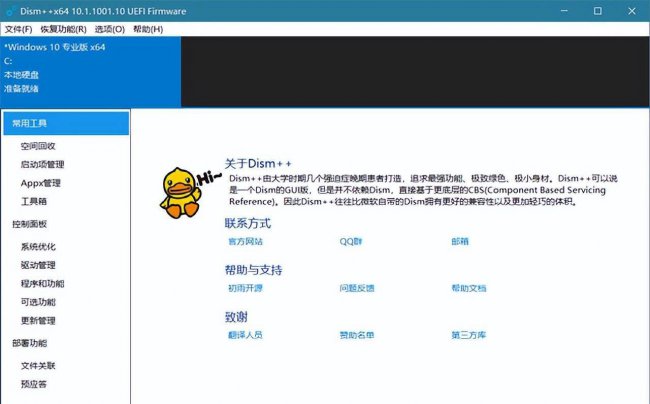Click the 邮箱 link
650x404 pixels.
tap(460, 241)
